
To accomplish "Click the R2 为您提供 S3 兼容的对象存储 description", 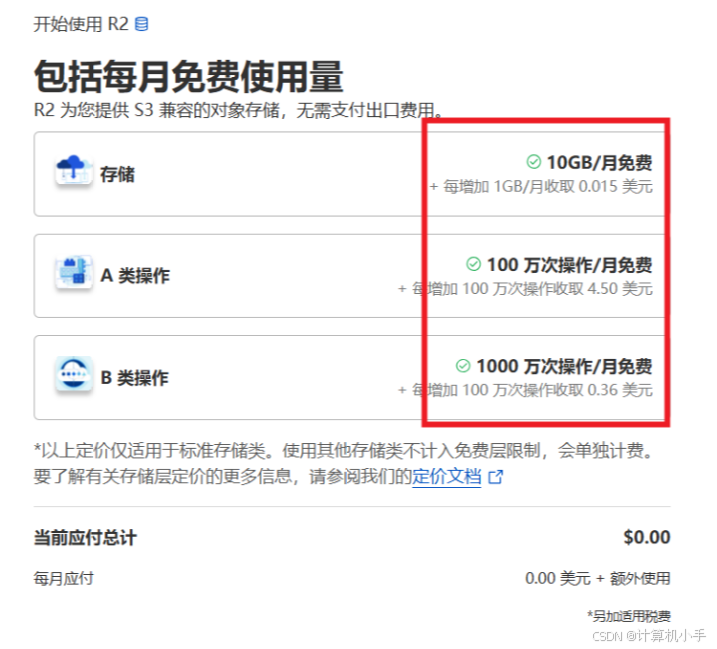I will pos(238,110).
